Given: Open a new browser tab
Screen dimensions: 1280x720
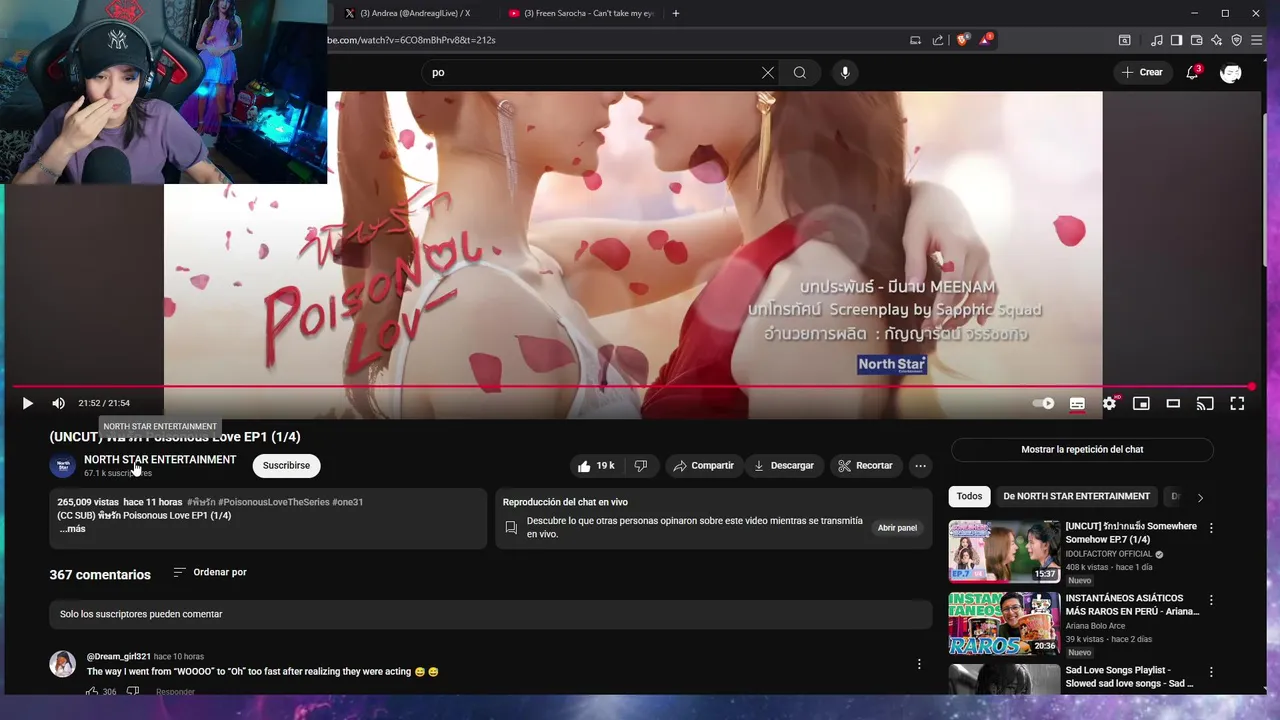Looking at the screenshot, I should tap(676, 13).
